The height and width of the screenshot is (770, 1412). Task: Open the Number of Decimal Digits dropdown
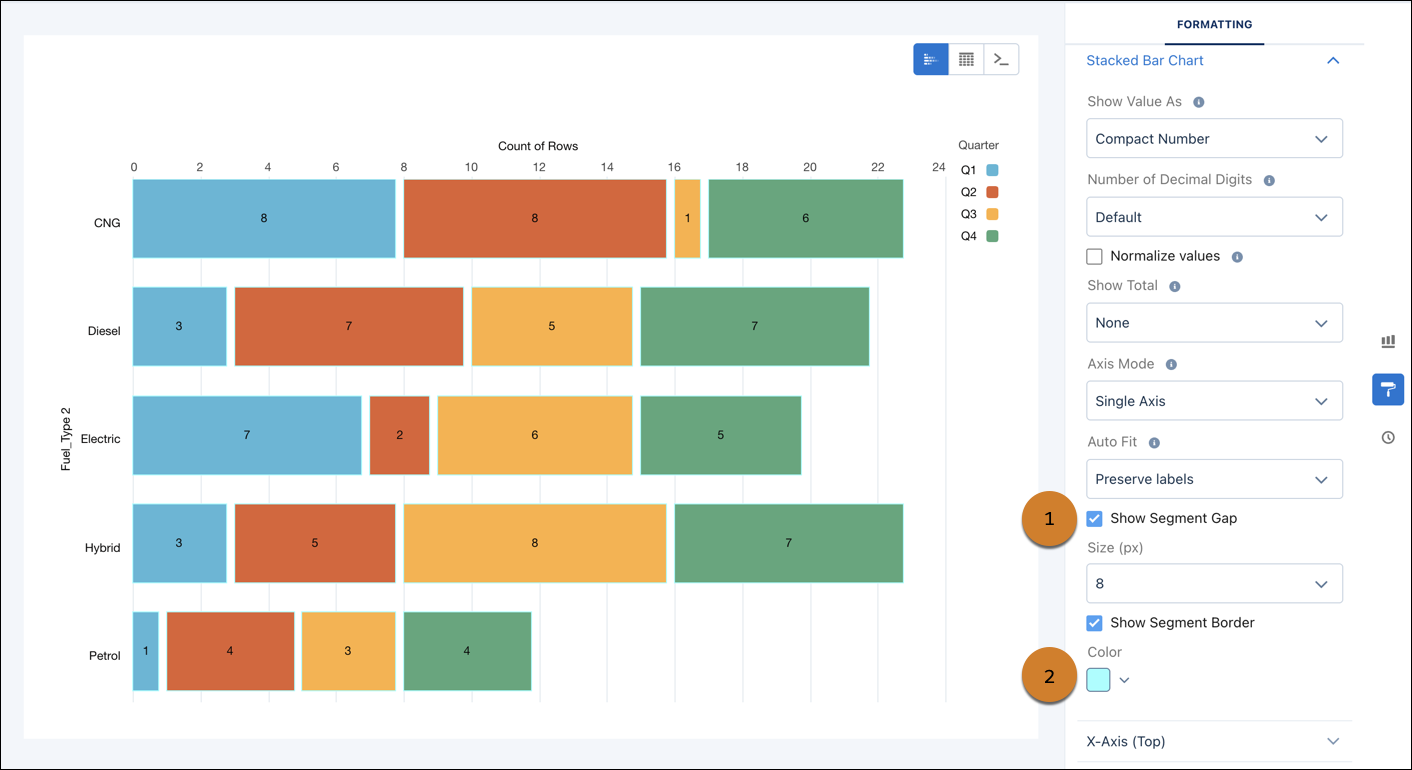1214,217
